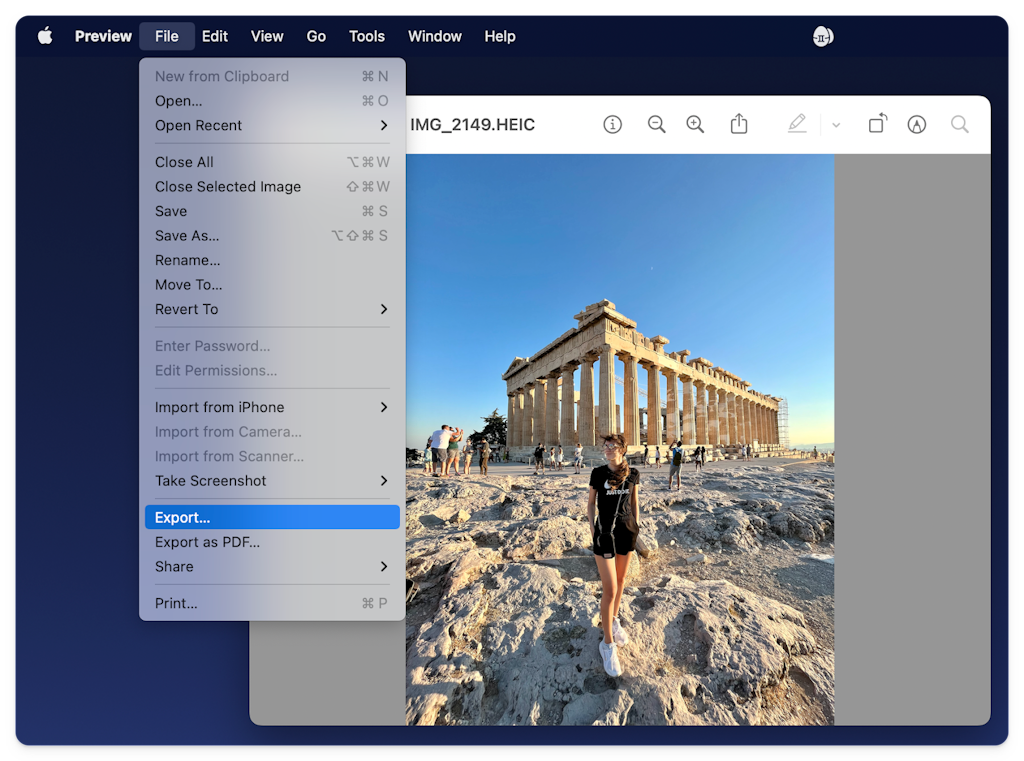Zoom in using the magnifier plus icon
Screen dimensions: 1024x761
pos(695,124)
